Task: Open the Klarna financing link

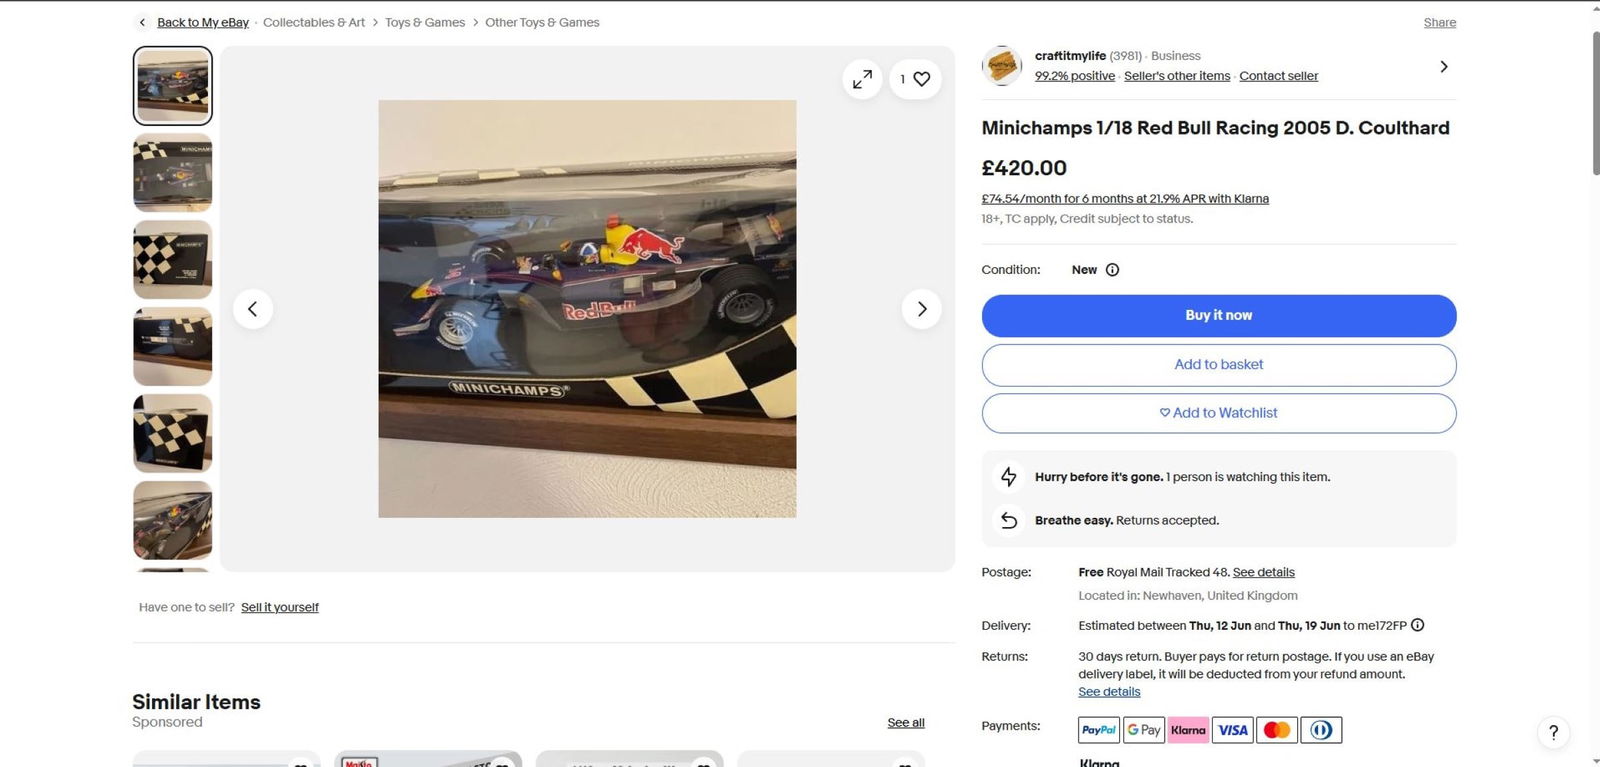Action: [1125, 198]
